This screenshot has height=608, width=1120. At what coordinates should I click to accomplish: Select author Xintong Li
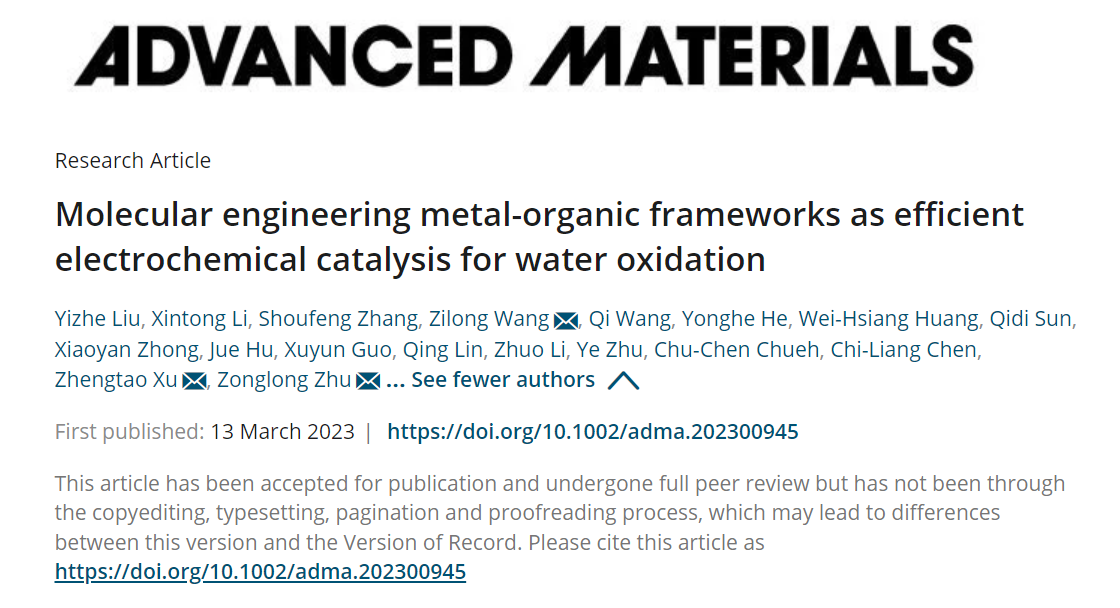point(199,319)
